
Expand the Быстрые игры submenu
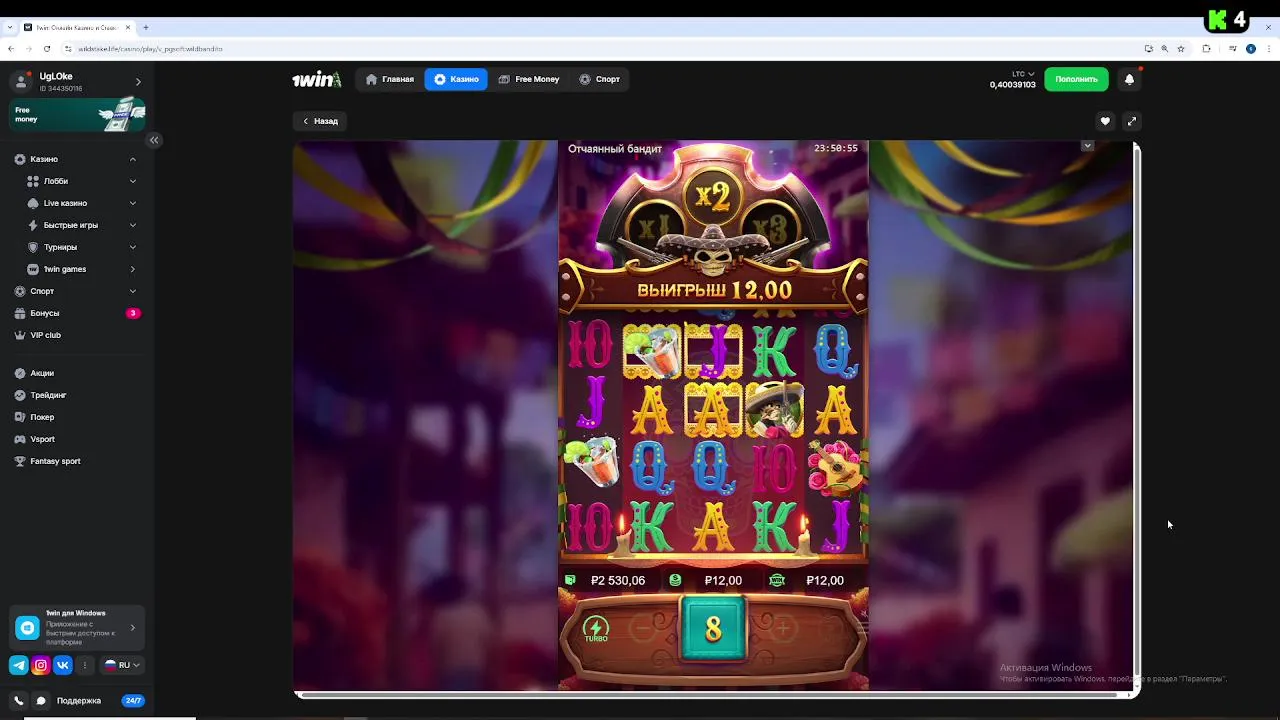(x=133, y=225)
